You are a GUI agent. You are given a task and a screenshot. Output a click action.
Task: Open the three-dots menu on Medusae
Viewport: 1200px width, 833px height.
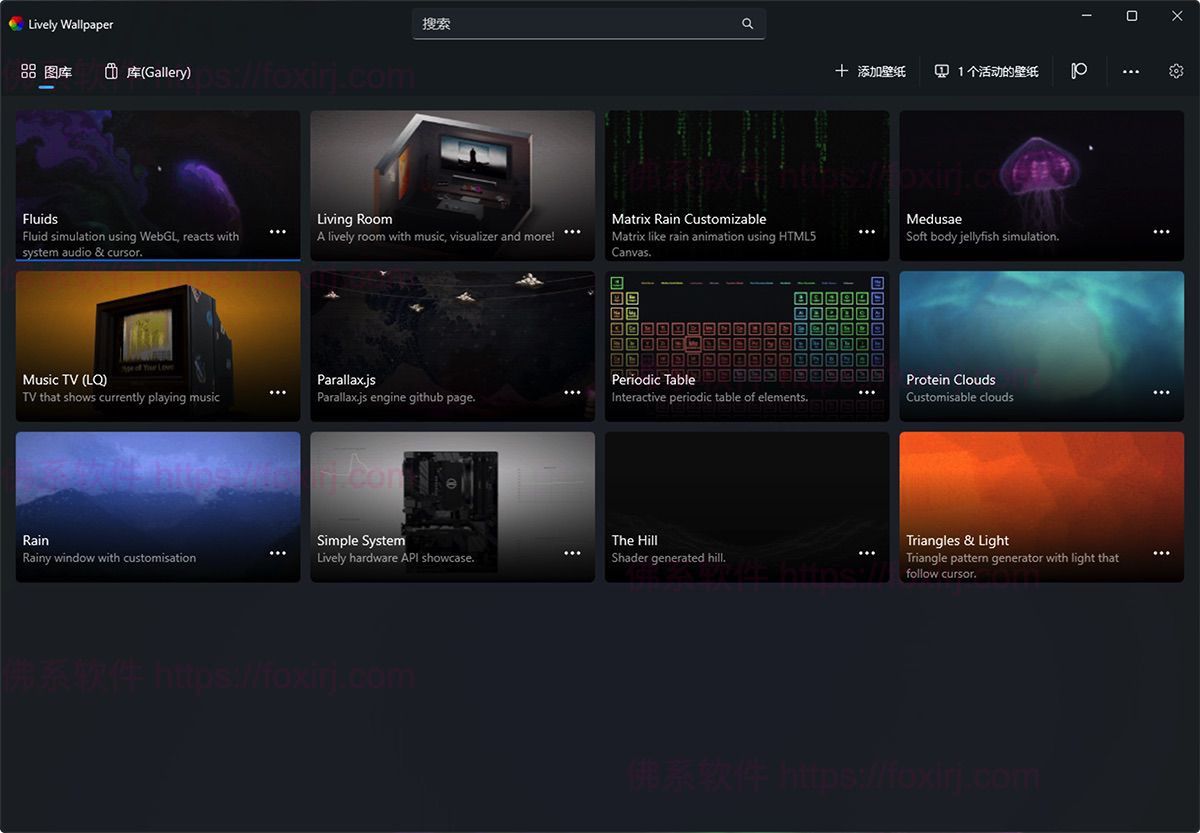click(1161, 232)
